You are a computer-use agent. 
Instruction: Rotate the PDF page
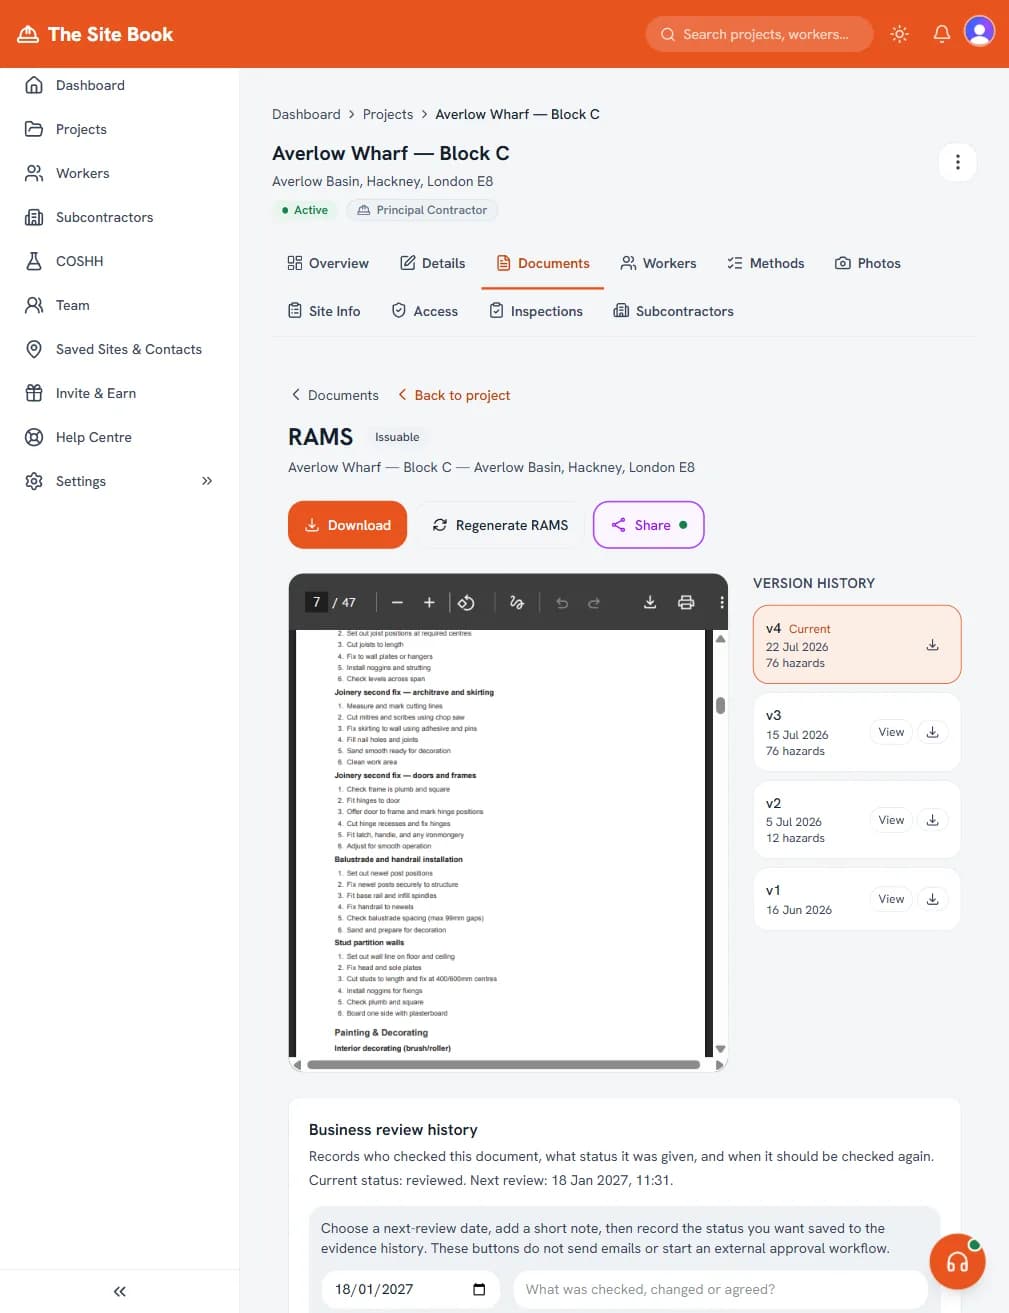466,602
